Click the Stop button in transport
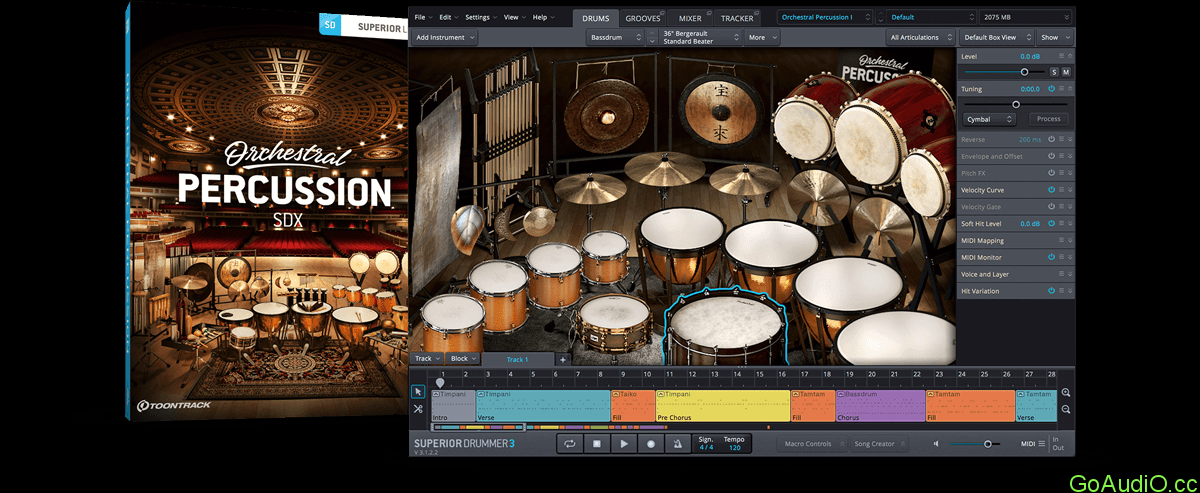 tap(596, 444)
